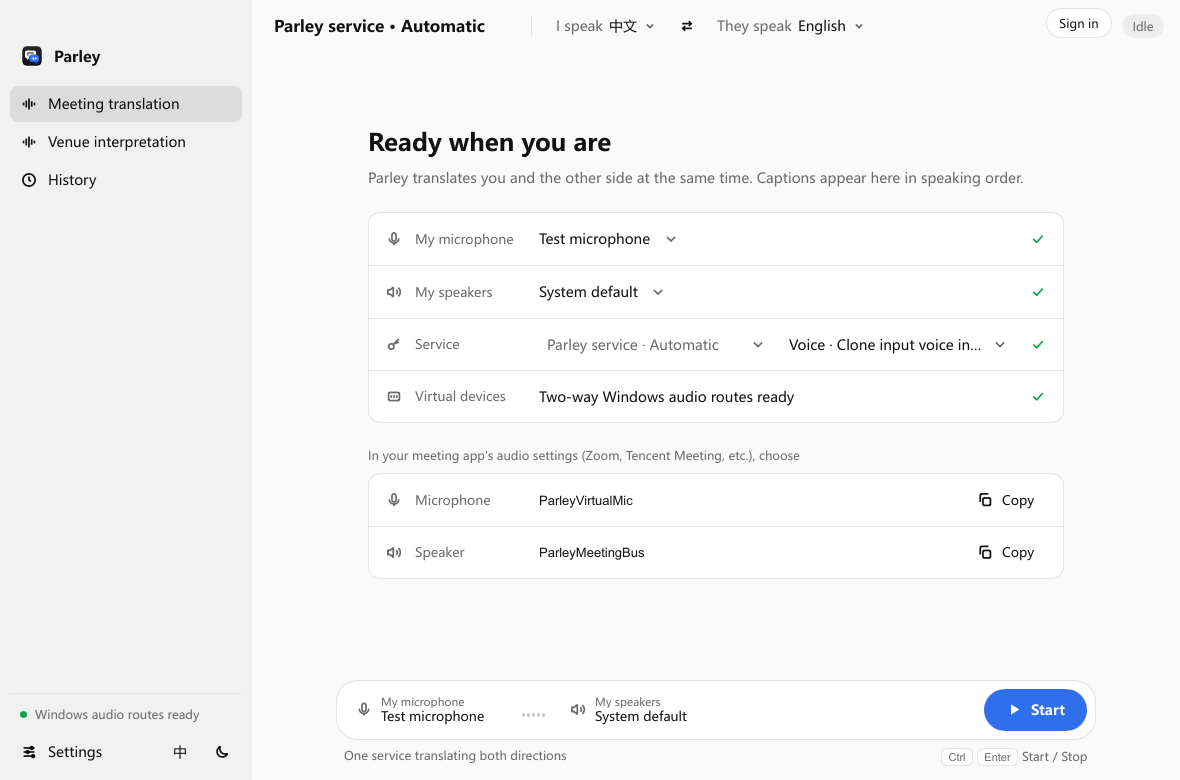Viewport: 1180px width, 780px height.
Task: Click the Settings sliders icon
Action: coord(29,752)
